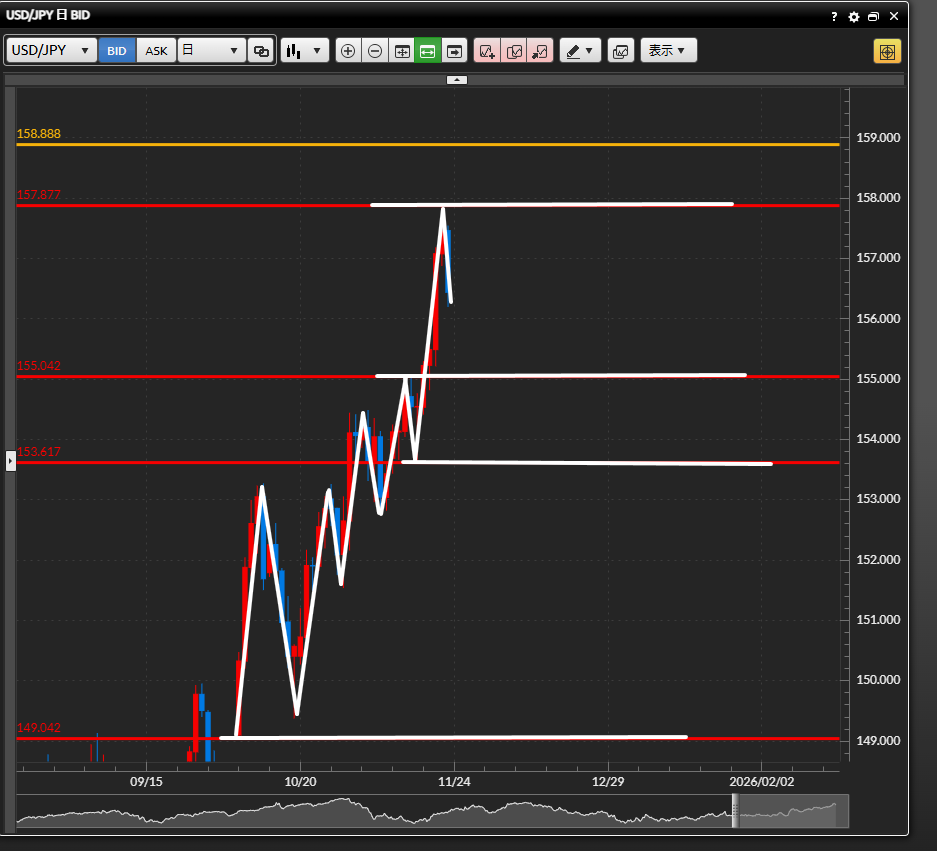
Task: Zoom in the chart with plus icon
Action: [348, 51]
